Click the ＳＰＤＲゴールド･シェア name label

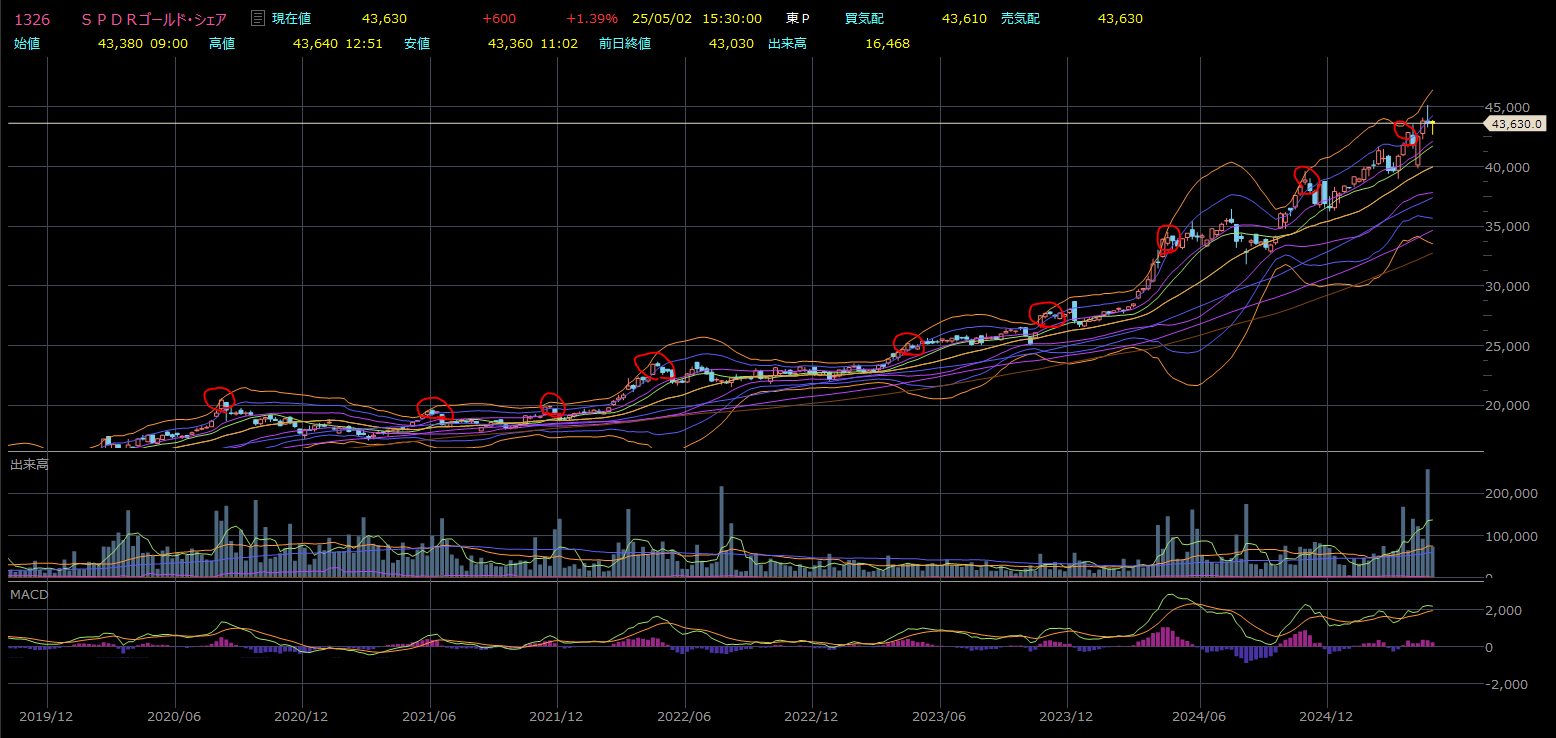click(x=154, y=19)
